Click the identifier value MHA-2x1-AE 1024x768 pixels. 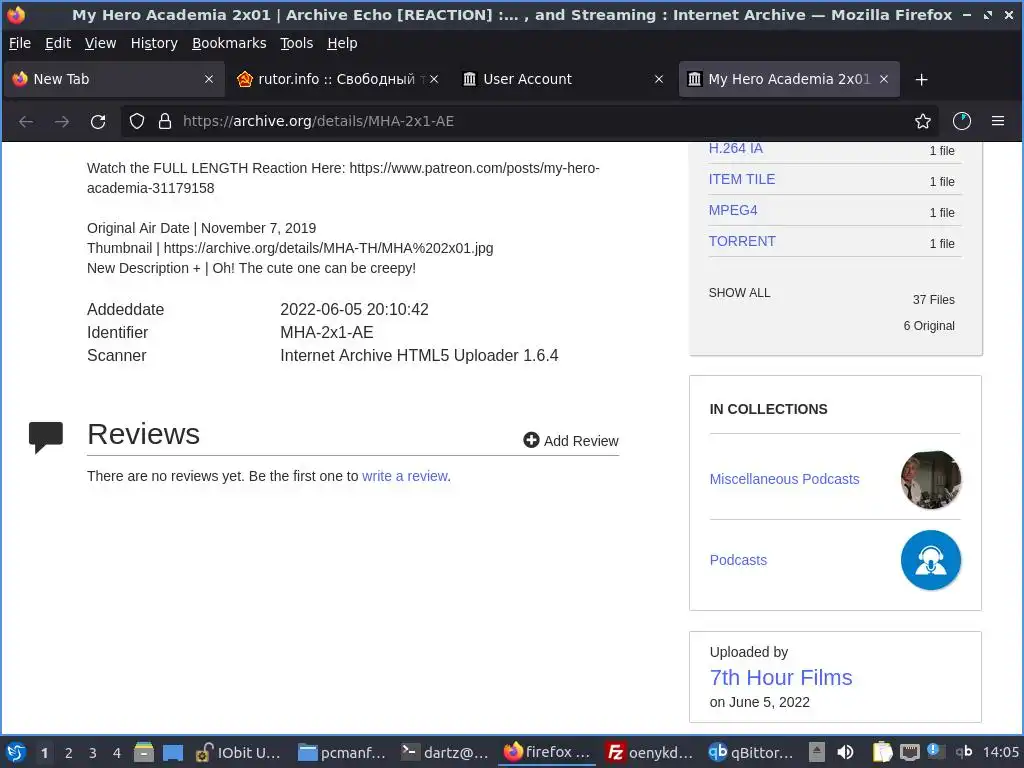click(327, 332)
